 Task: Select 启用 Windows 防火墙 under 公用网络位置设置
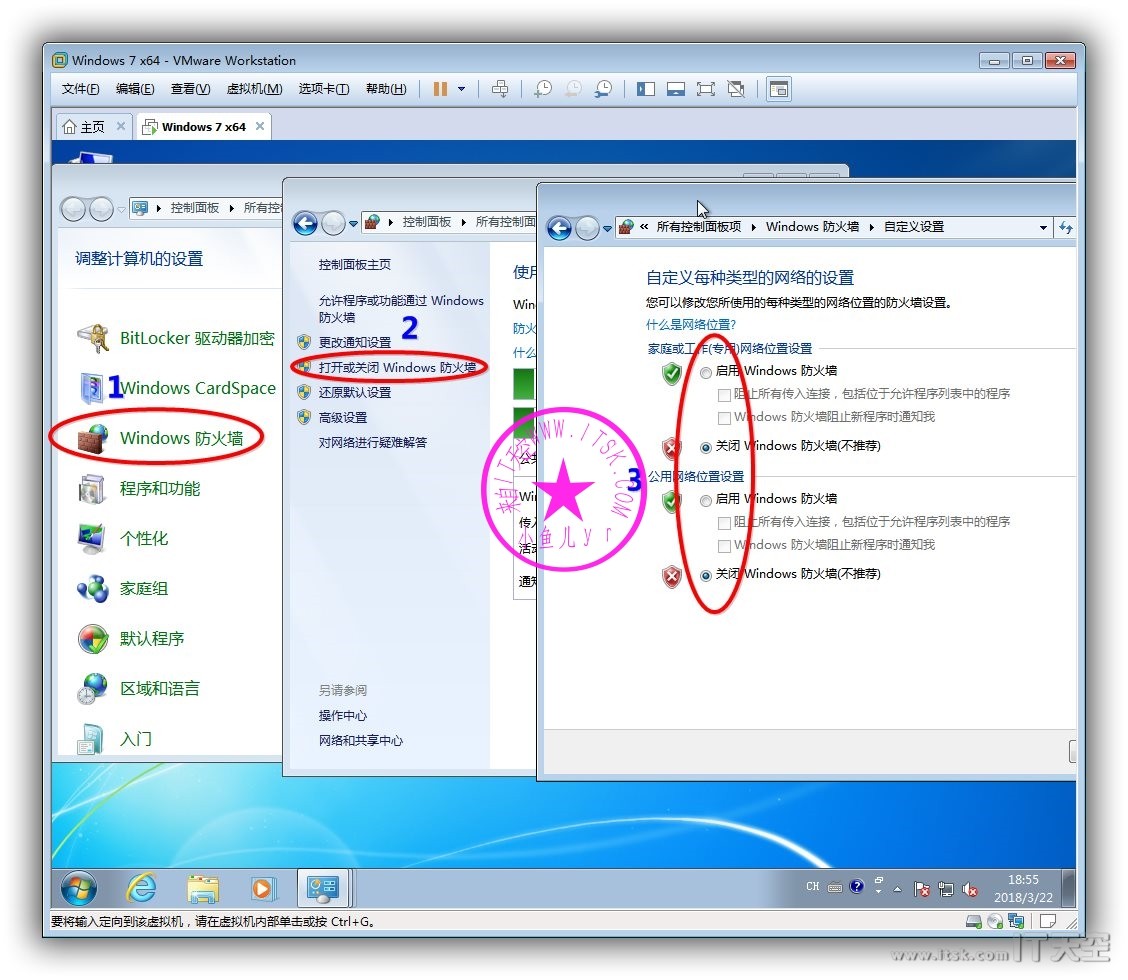point(707,500)
